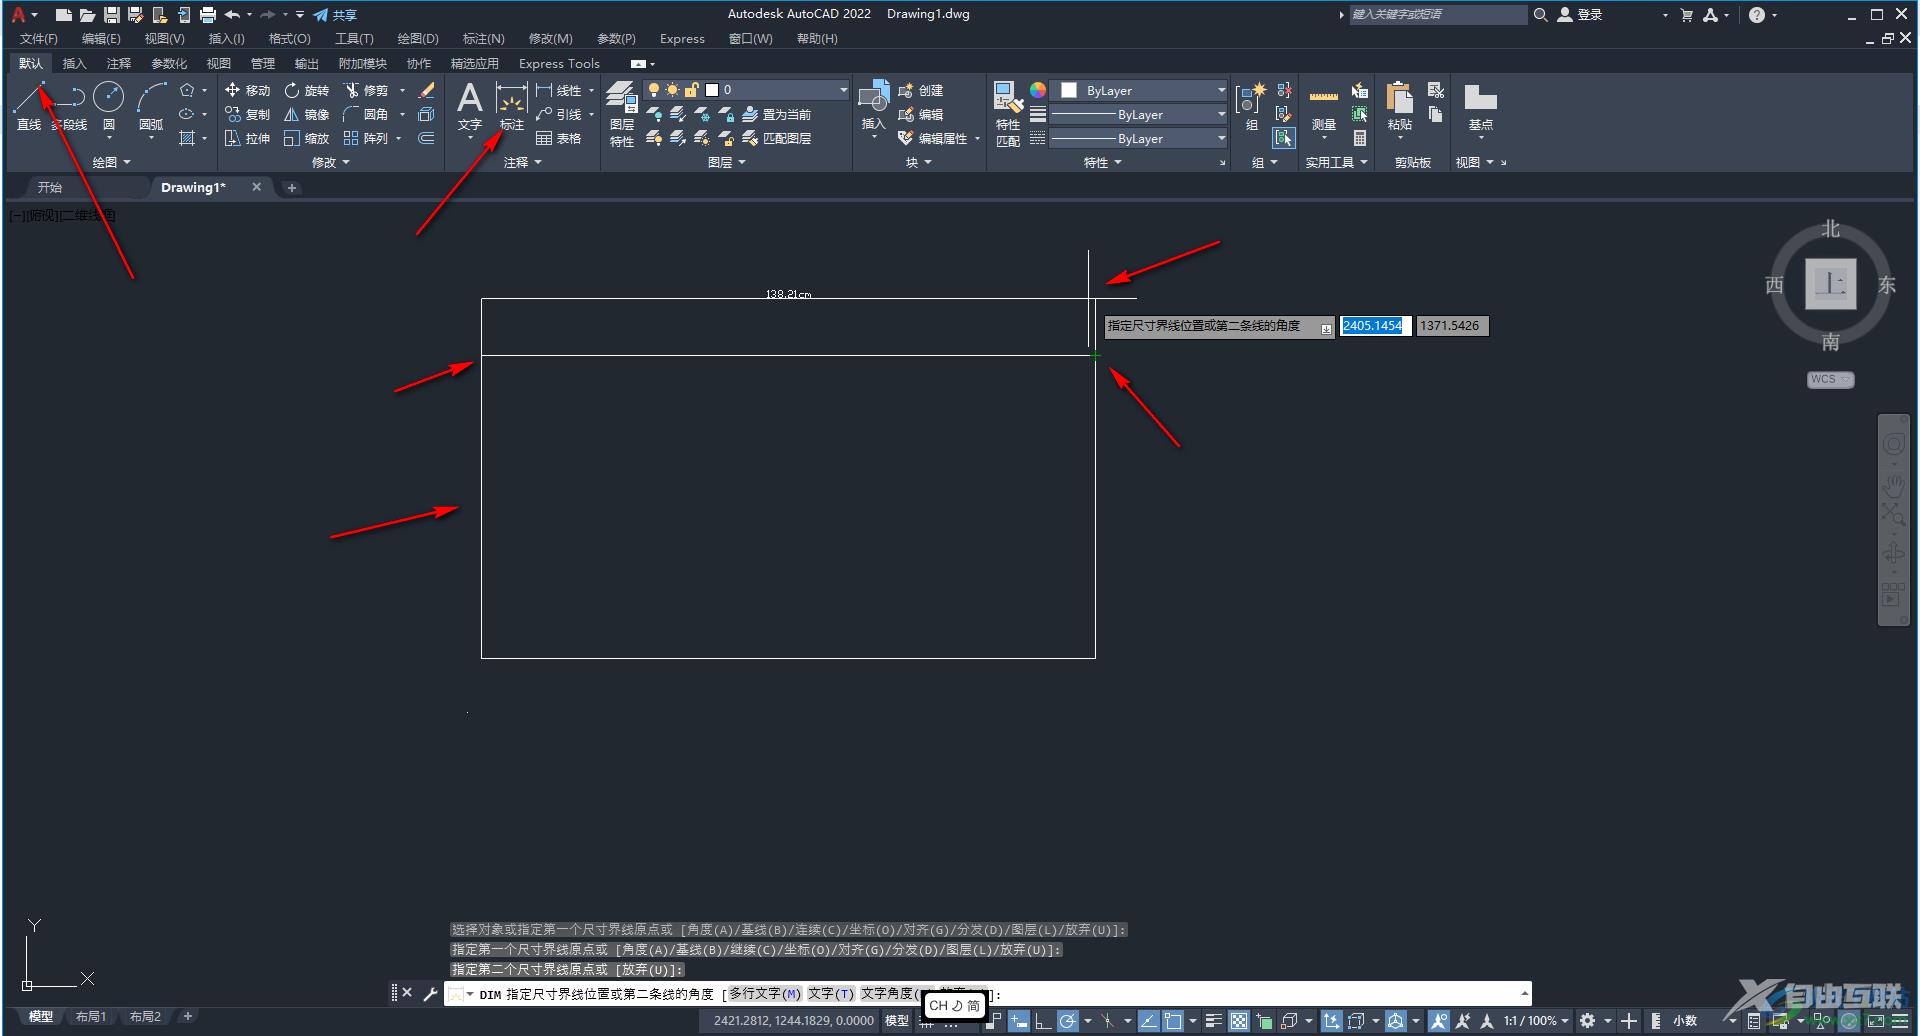Image resolution: width=1920 pixels, height=1036 pixels.
Task: Click the 文字 text tool
Action: tap(469, 107)
